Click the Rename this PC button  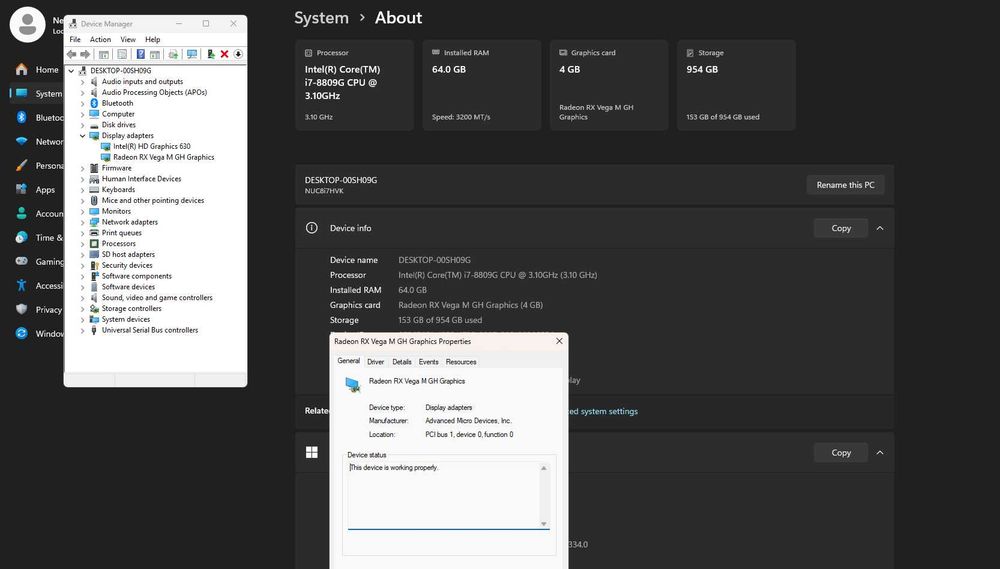click(x=845, y=185)
